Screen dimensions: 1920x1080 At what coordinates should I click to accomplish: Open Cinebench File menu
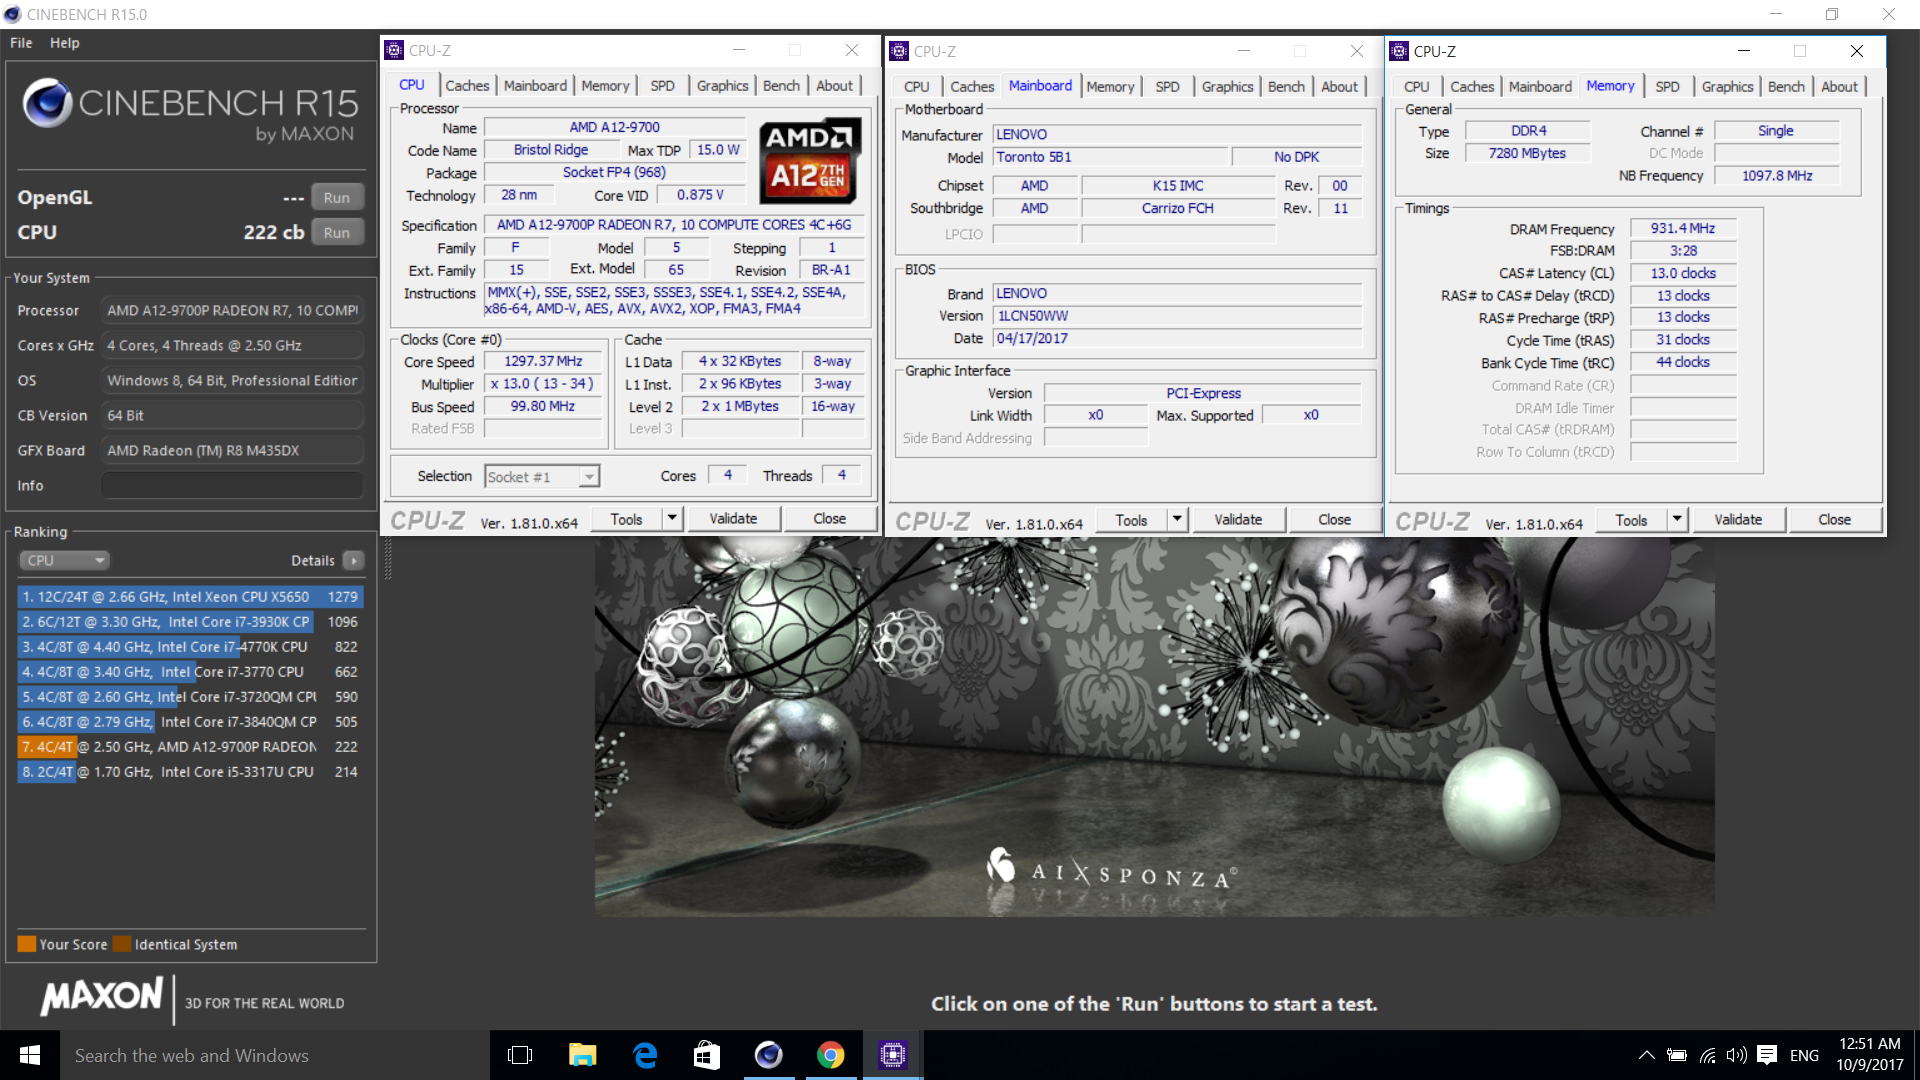[x=21, y=43]
